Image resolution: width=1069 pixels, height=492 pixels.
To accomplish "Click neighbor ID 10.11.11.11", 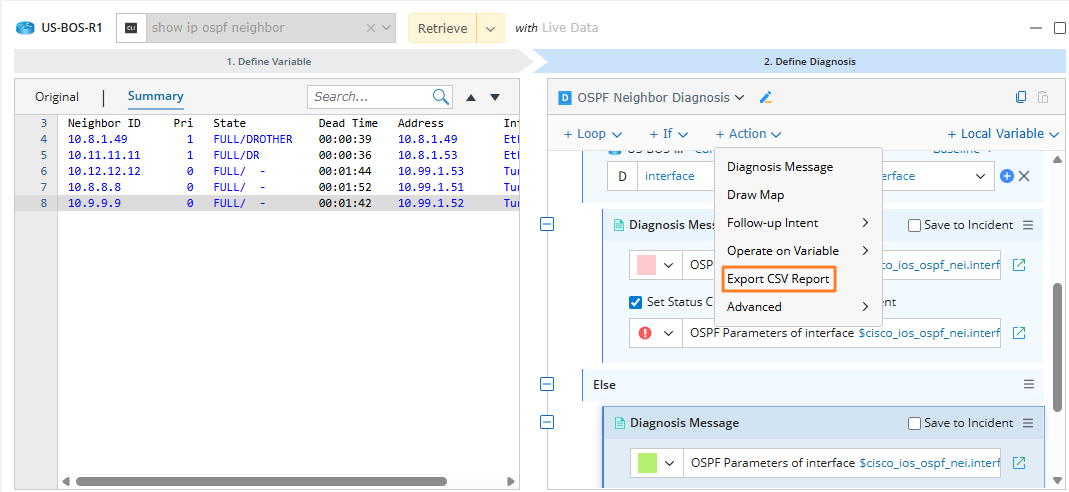I will pos(104,155).
